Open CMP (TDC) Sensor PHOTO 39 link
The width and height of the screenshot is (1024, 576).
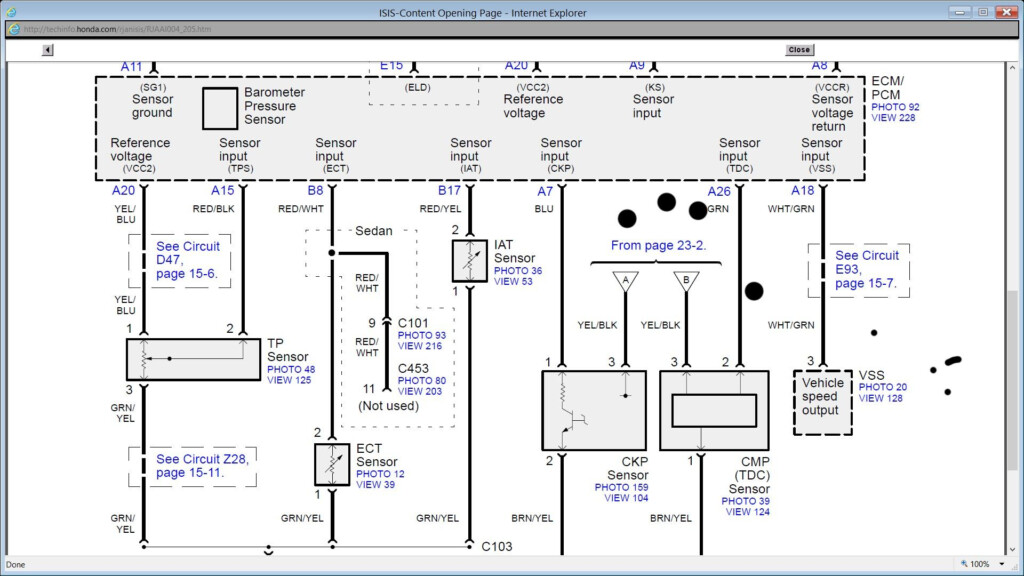tap(745, 501)
